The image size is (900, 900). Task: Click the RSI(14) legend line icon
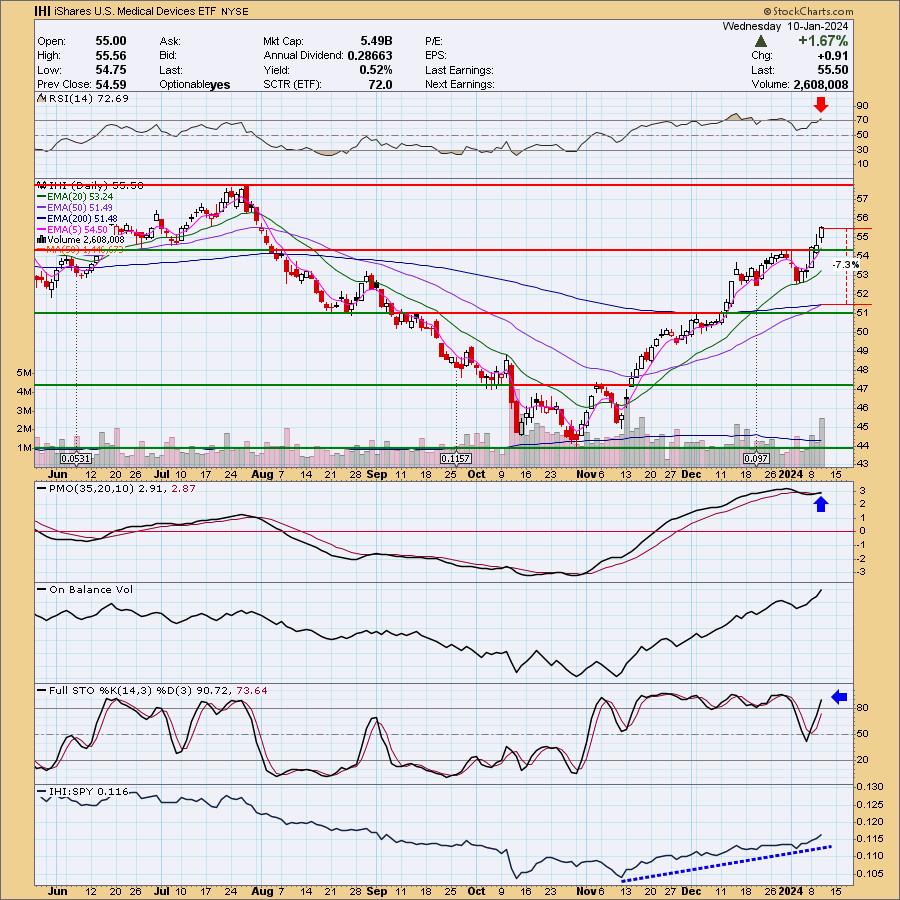click(41, 99)
